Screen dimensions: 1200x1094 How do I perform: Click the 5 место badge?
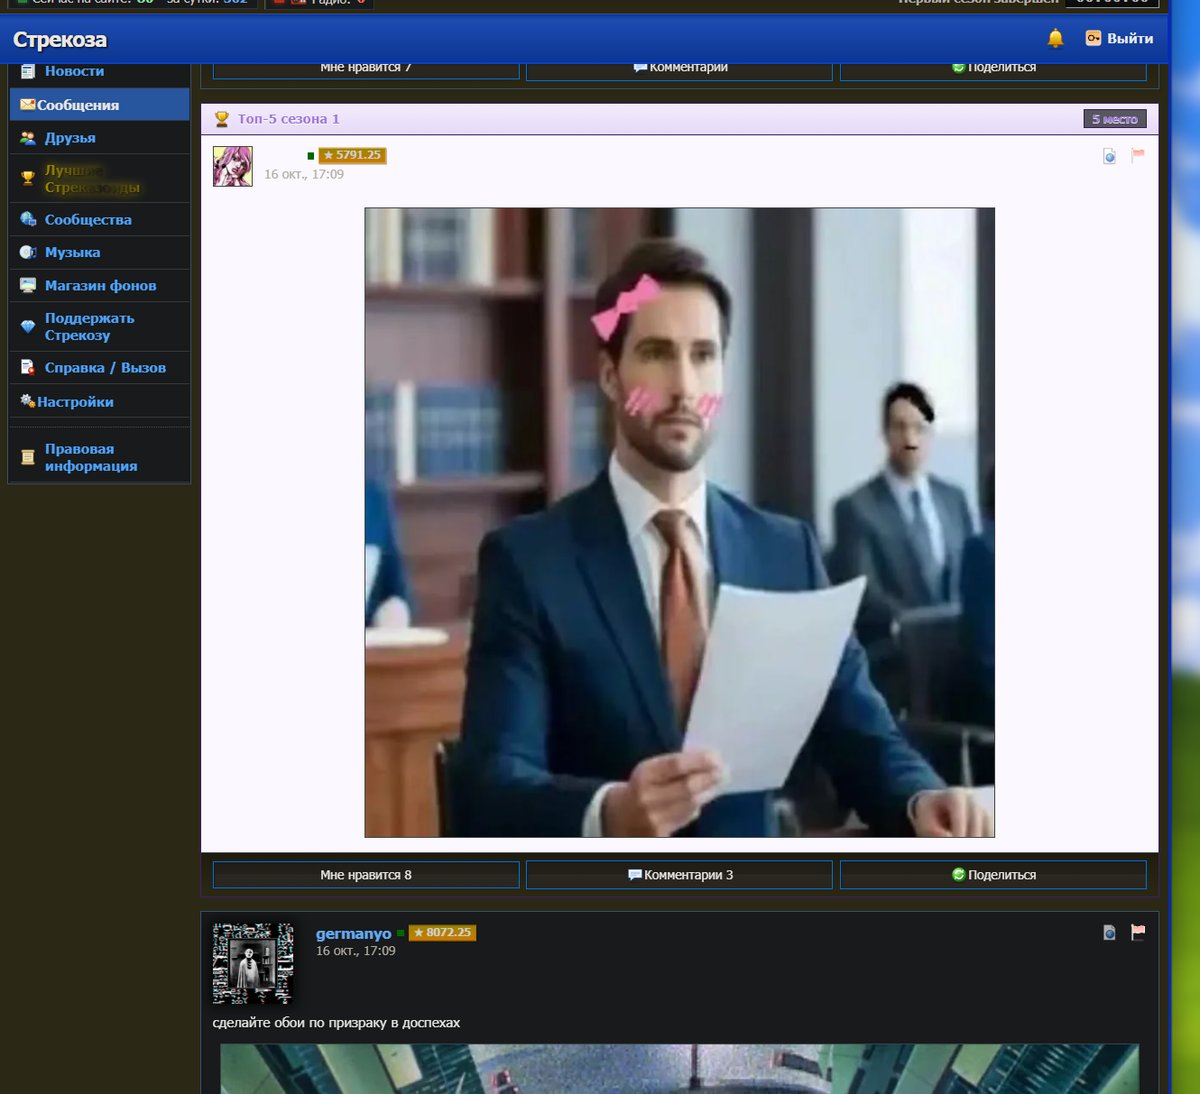(x=1115, y=119)
